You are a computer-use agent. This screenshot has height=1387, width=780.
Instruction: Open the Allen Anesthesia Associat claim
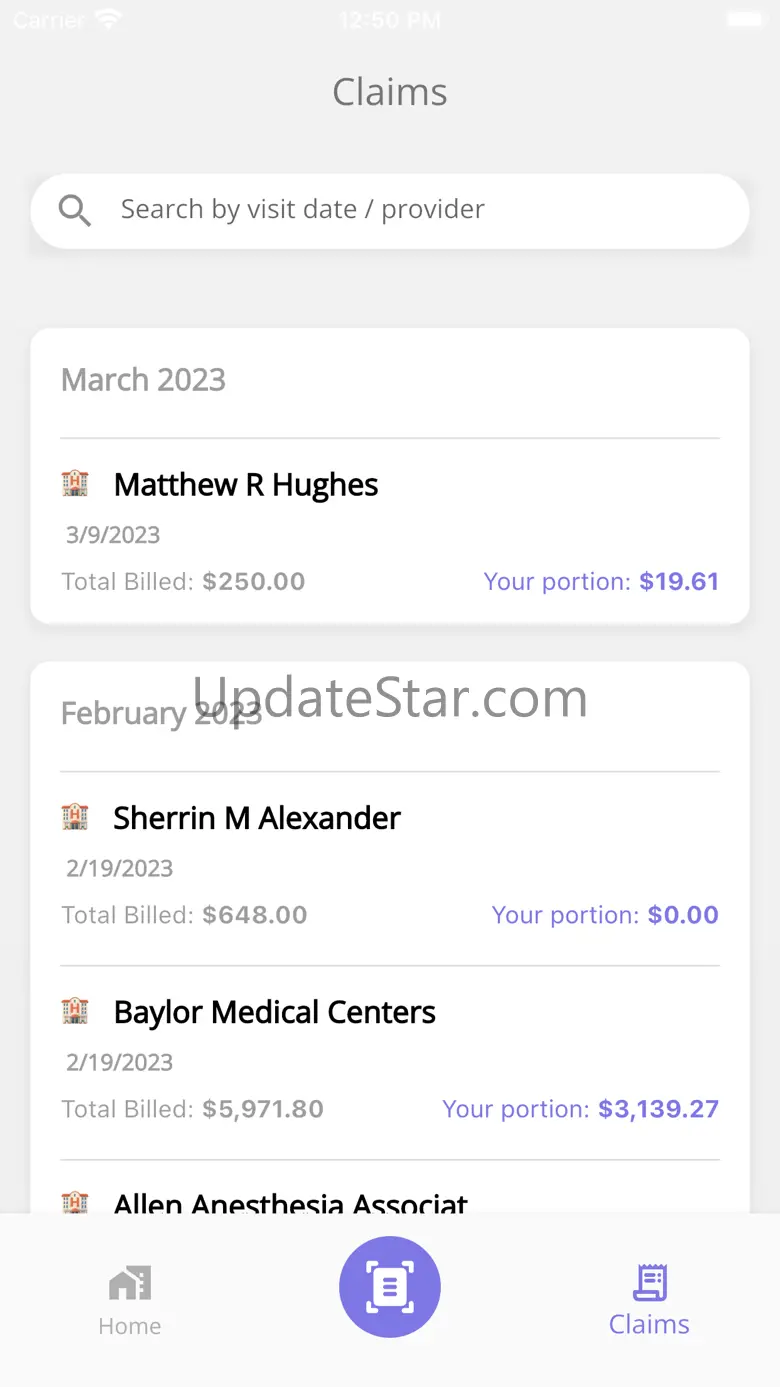pos(290,1203)
